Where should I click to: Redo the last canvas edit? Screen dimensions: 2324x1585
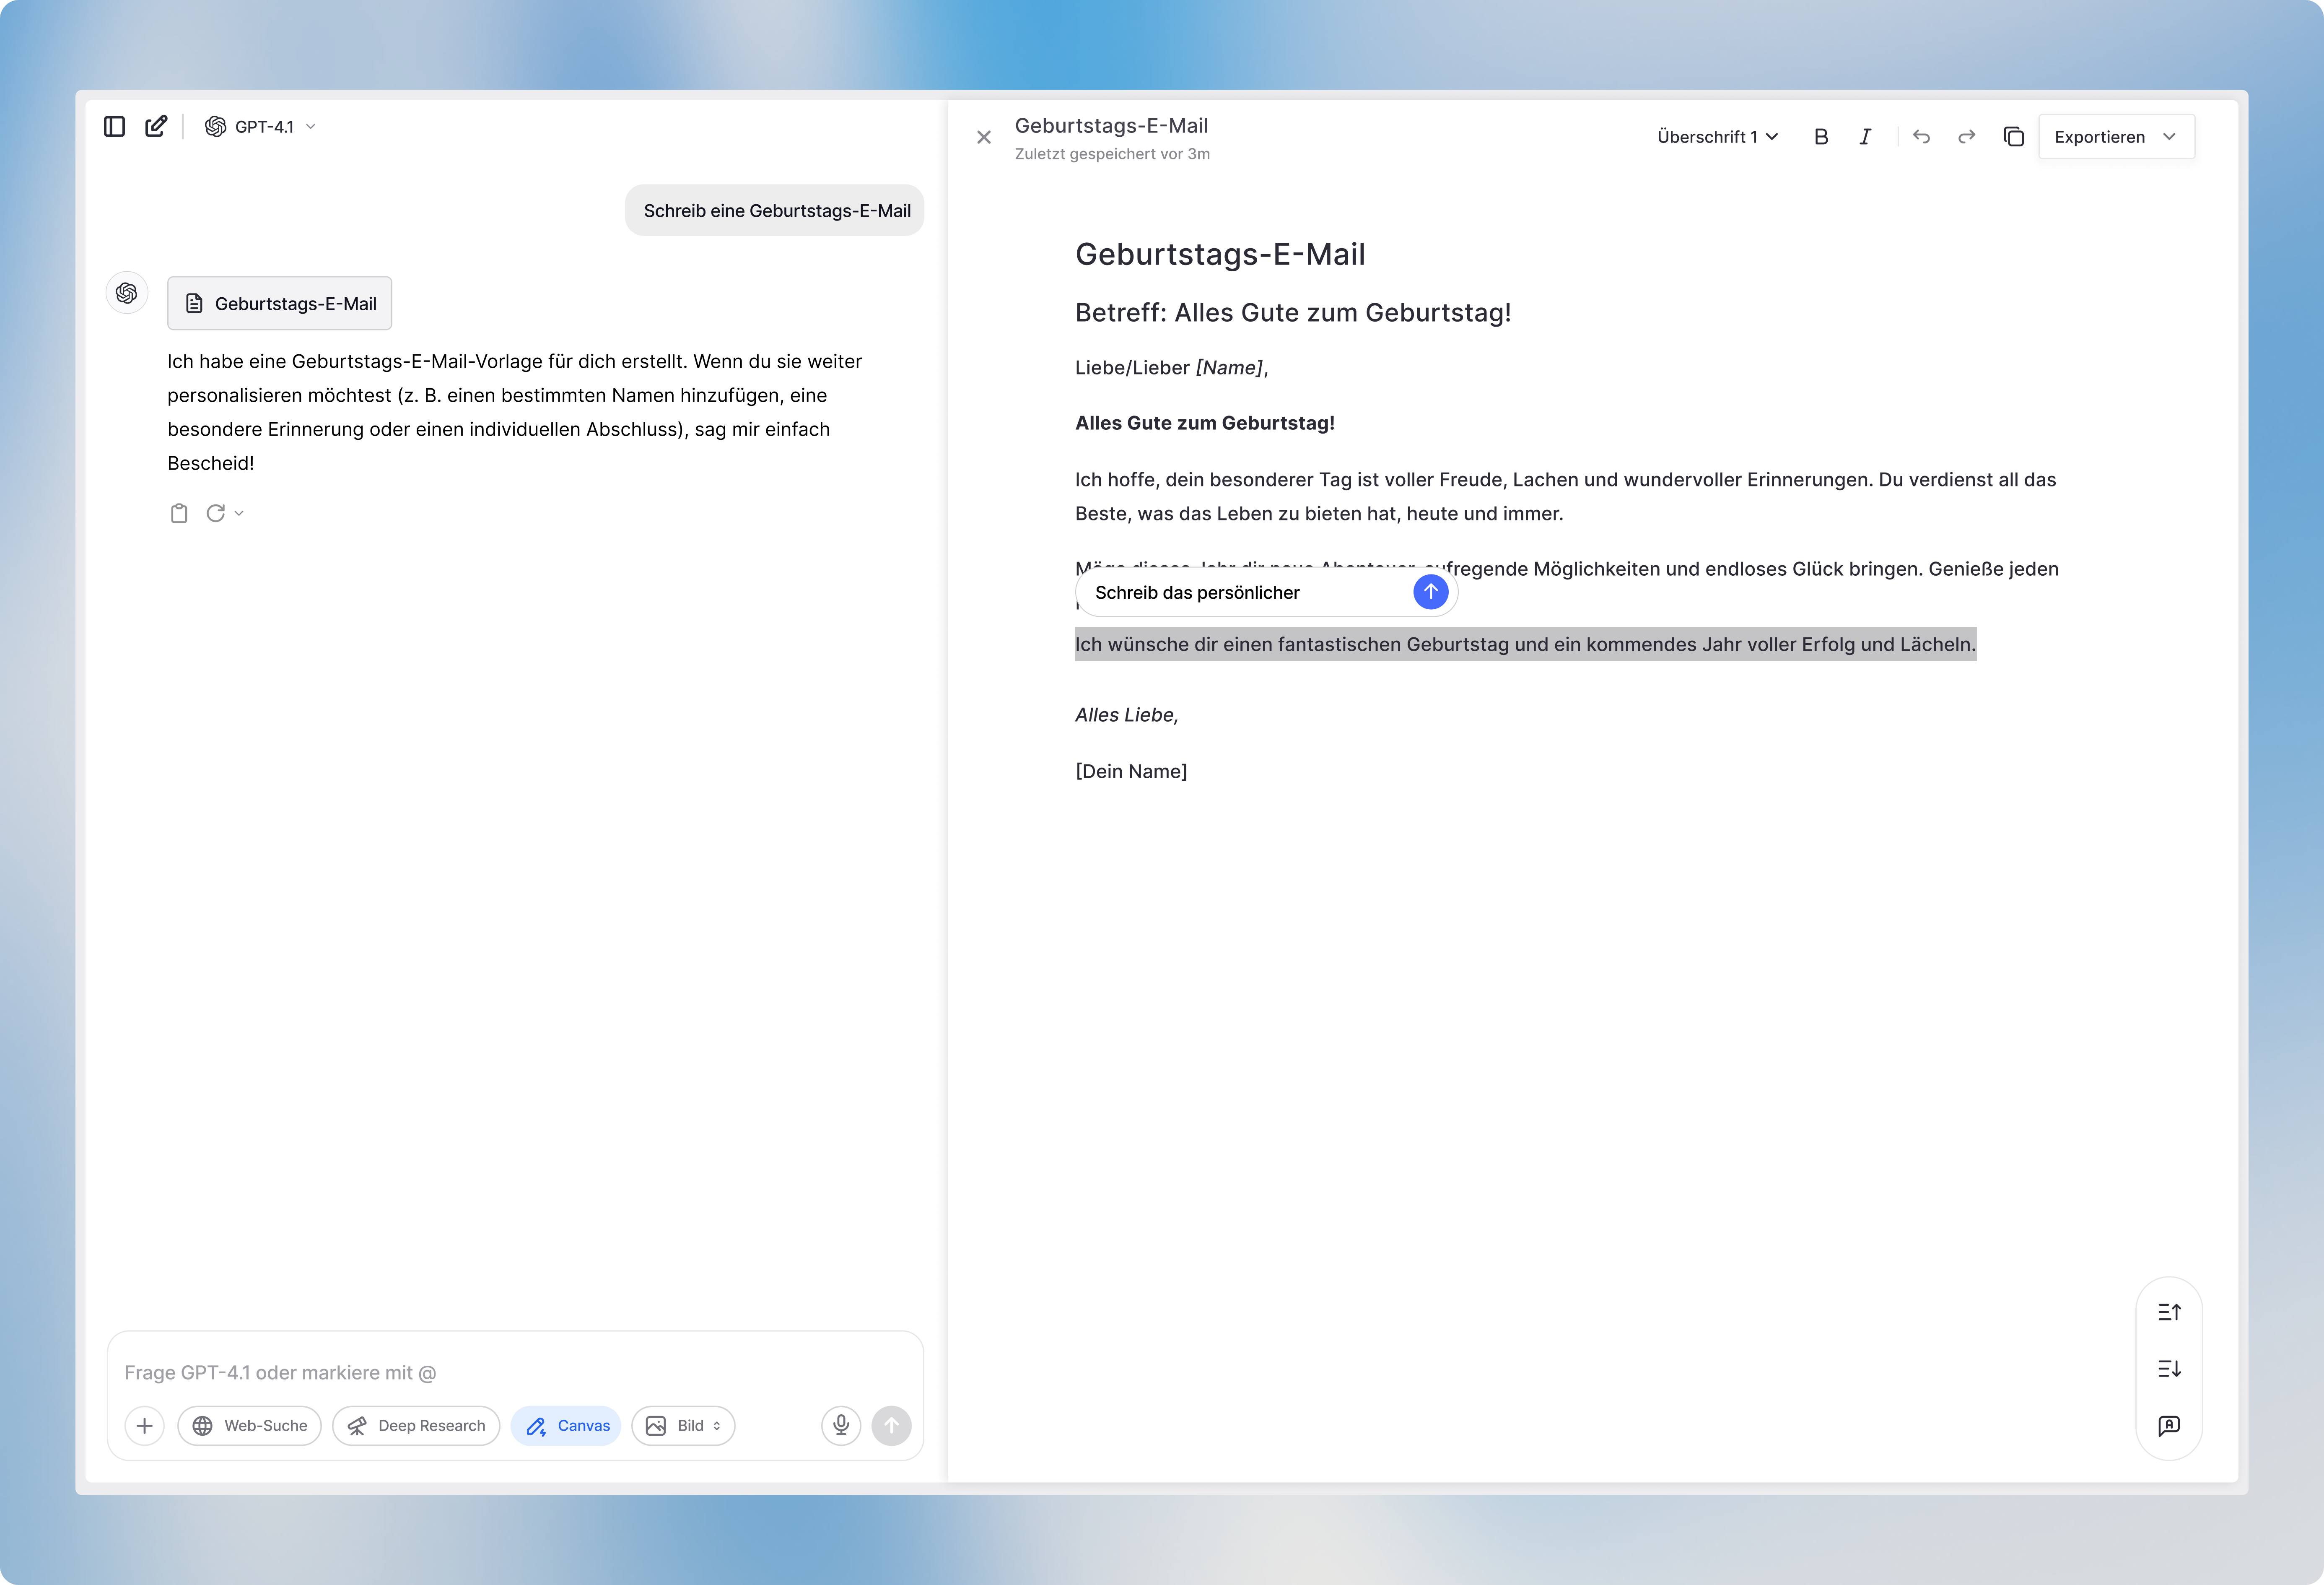(x=1966, y=137)
